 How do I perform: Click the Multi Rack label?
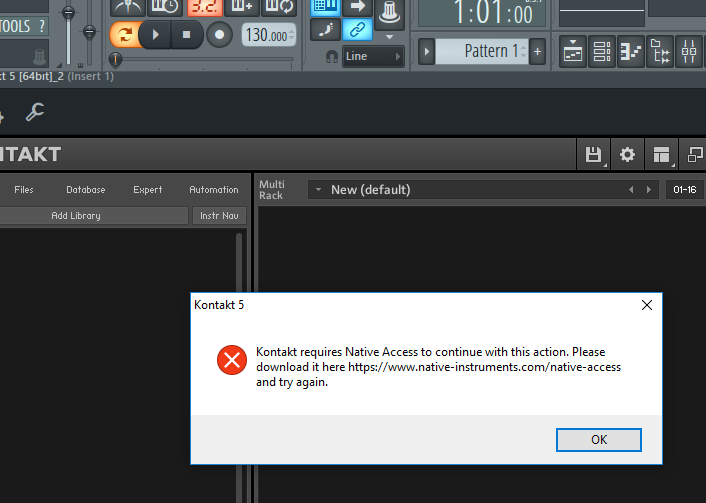coord(272,190)
